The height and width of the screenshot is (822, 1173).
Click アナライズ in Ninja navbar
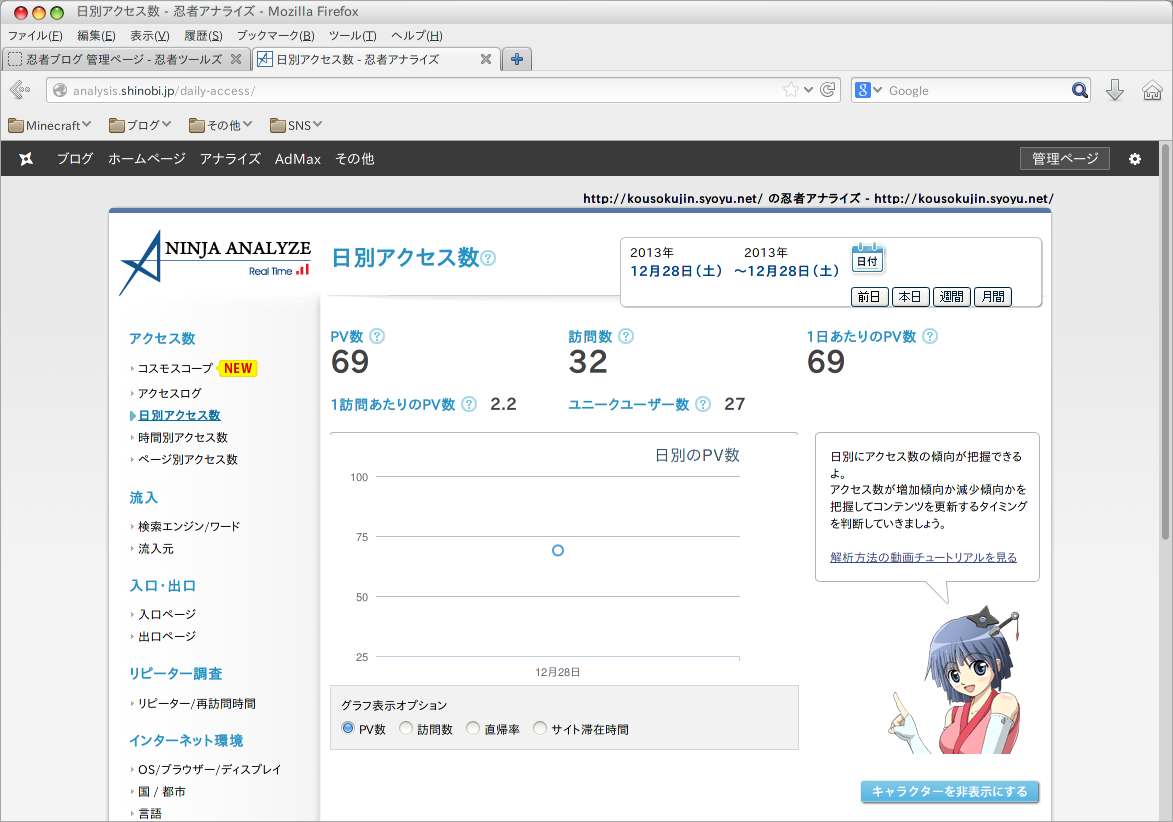[230, 159]
